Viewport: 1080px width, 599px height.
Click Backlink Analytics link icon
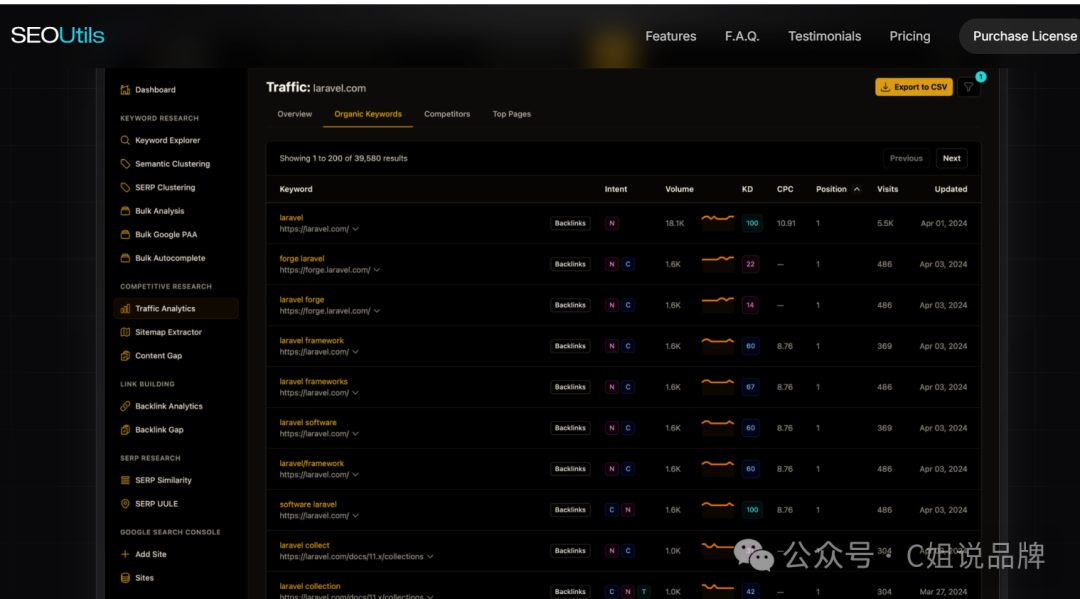[x=125, y=406]
